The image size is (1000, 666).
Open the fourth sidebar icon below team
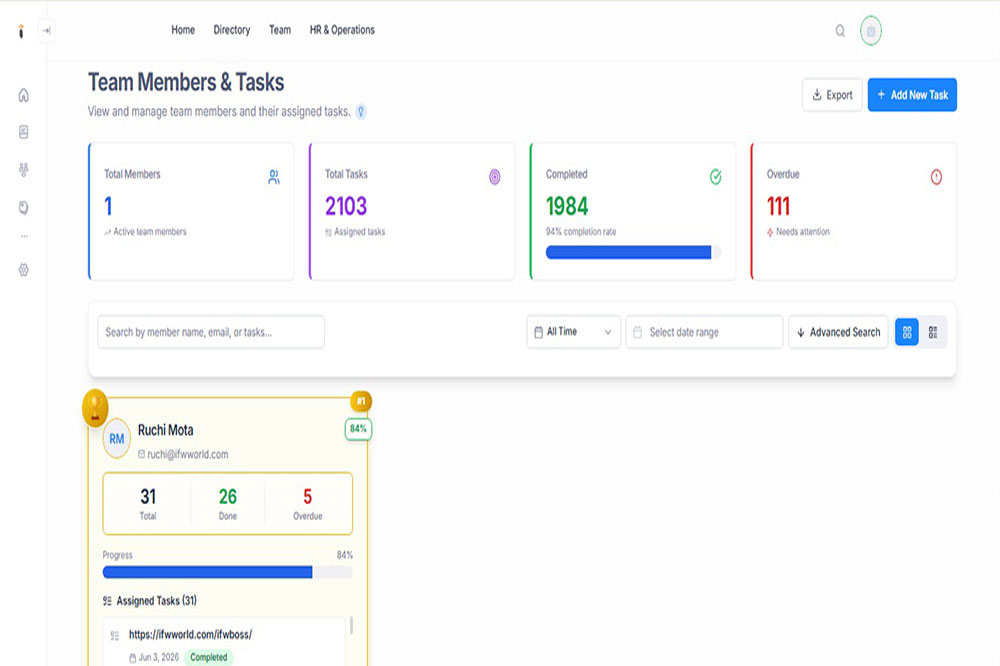click(x=24, y=207)
